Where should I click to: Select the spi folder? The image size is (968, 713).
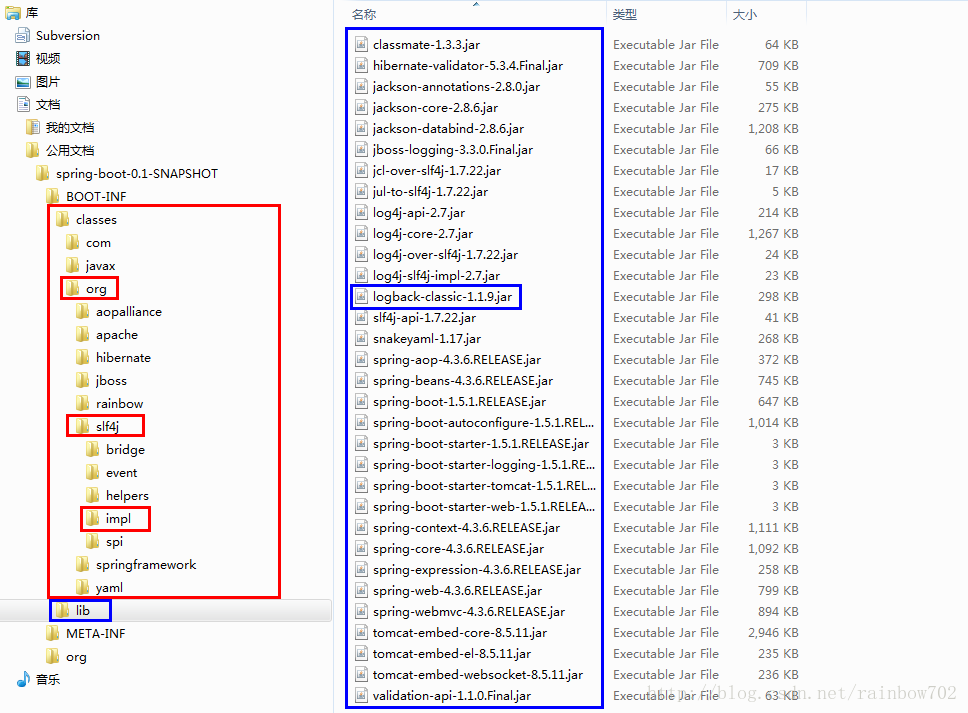114,541
